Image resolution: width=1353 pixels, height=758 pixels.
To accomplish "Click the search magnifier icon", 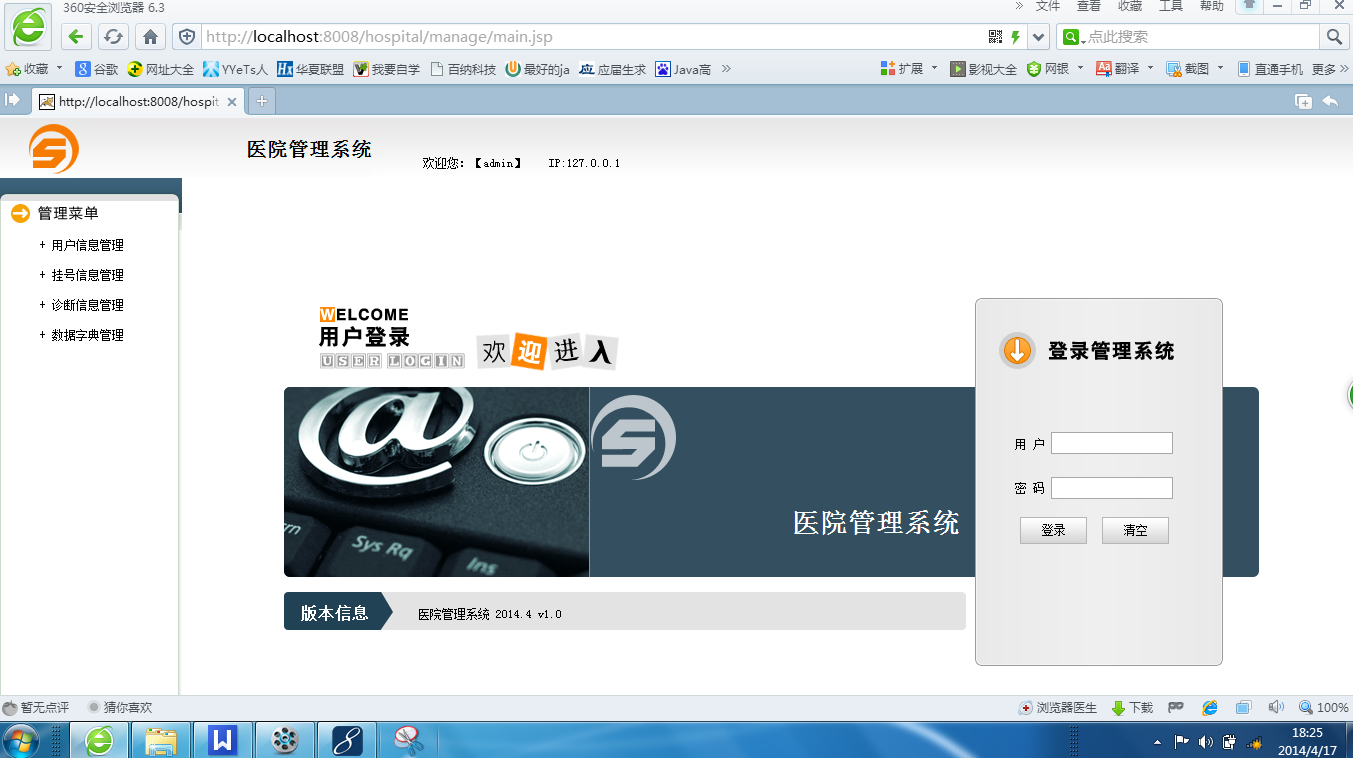I will [1333, 37].
